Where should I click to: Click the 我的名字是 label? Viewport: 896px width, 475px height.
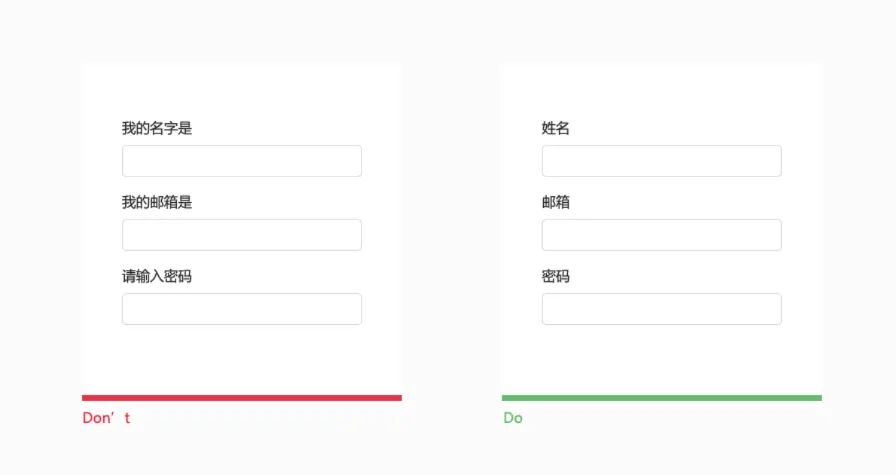(x=157, y=128)
